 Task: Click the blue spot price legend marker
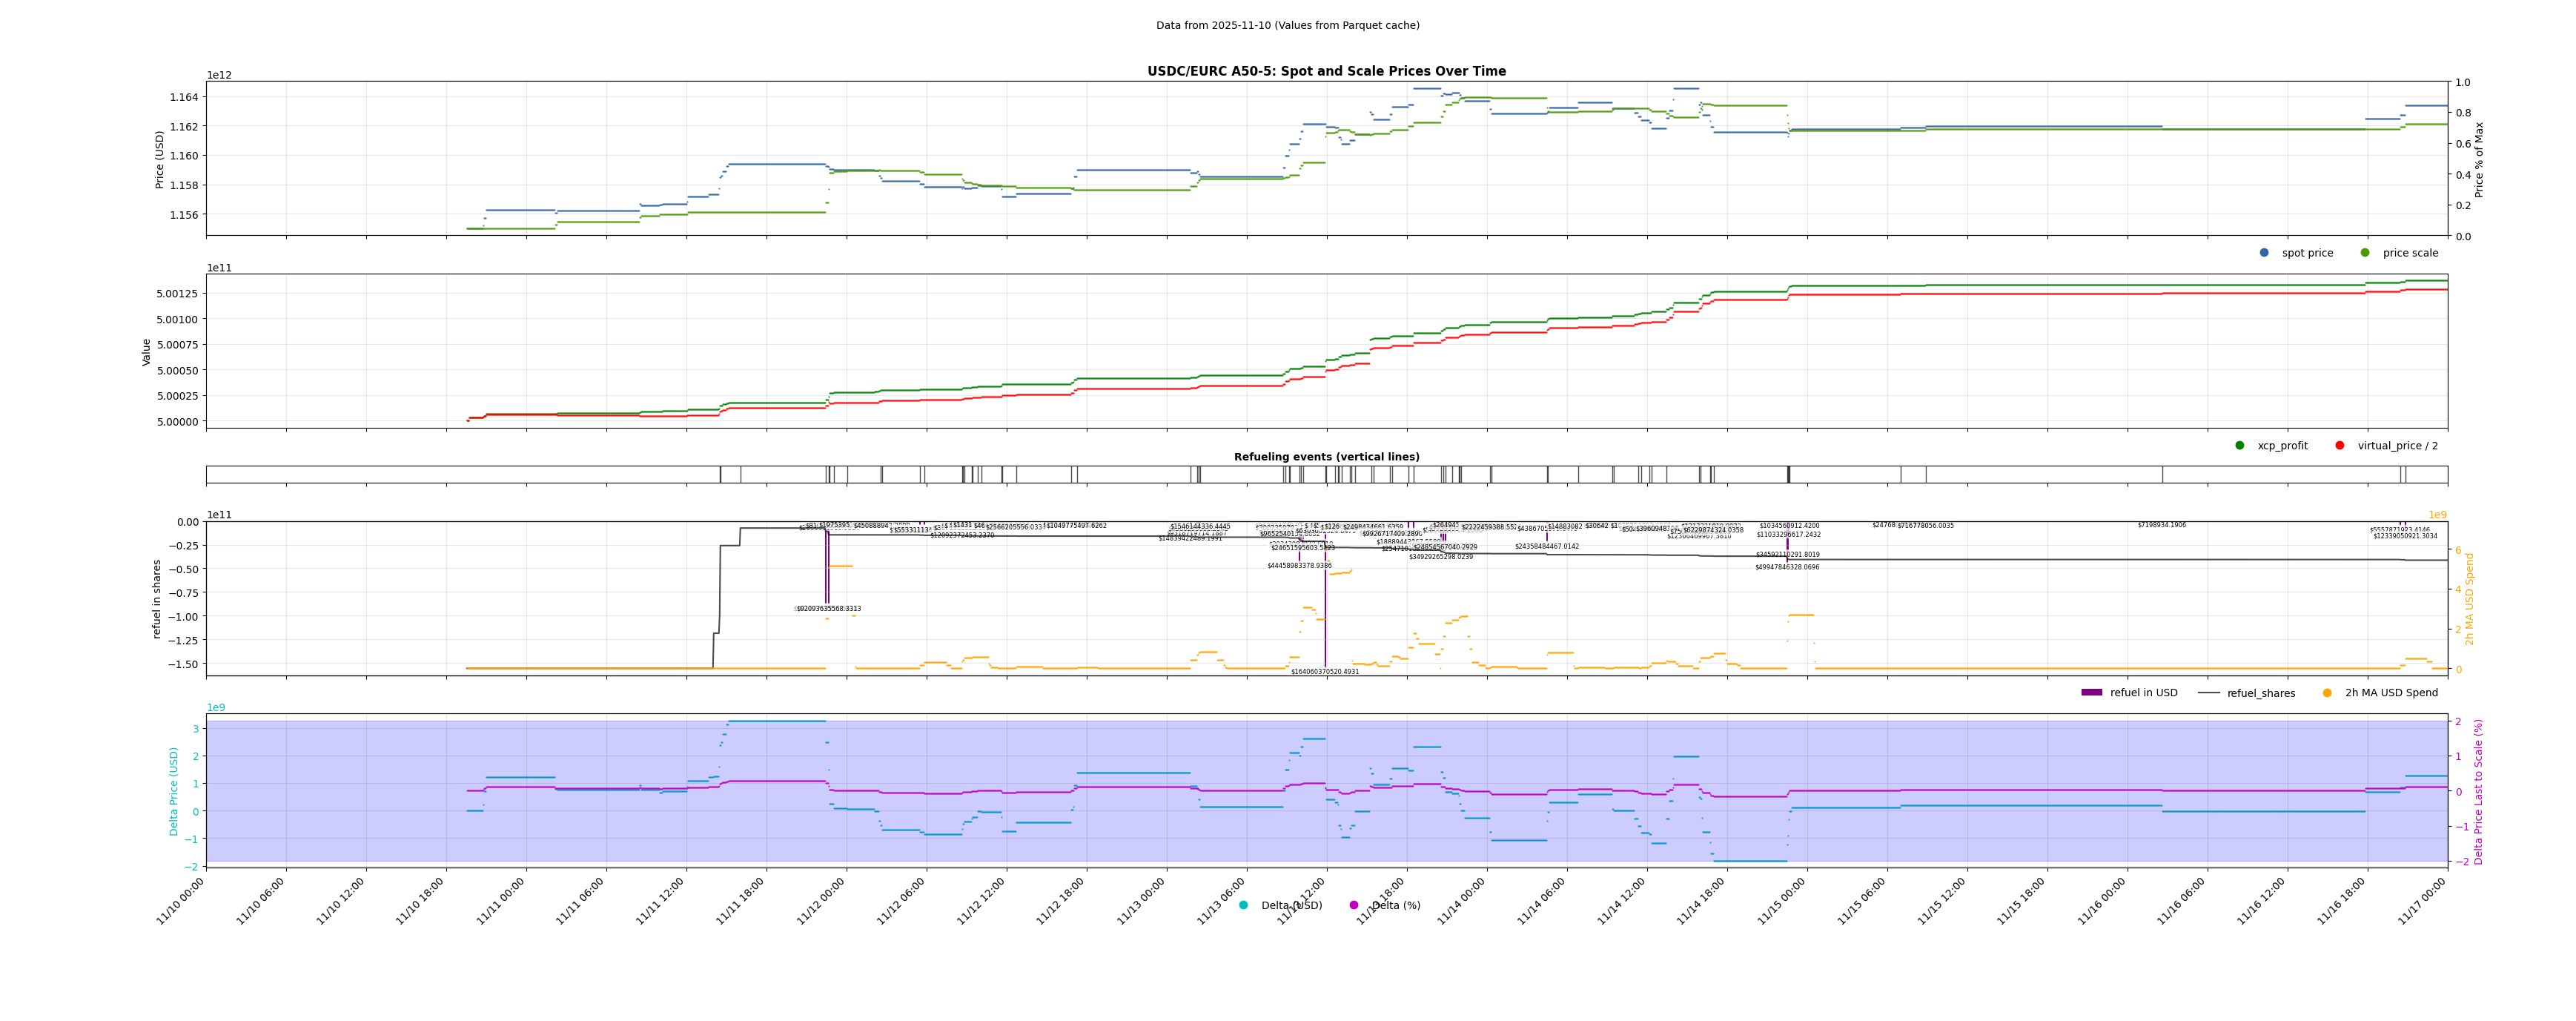tap(2264, 253)
